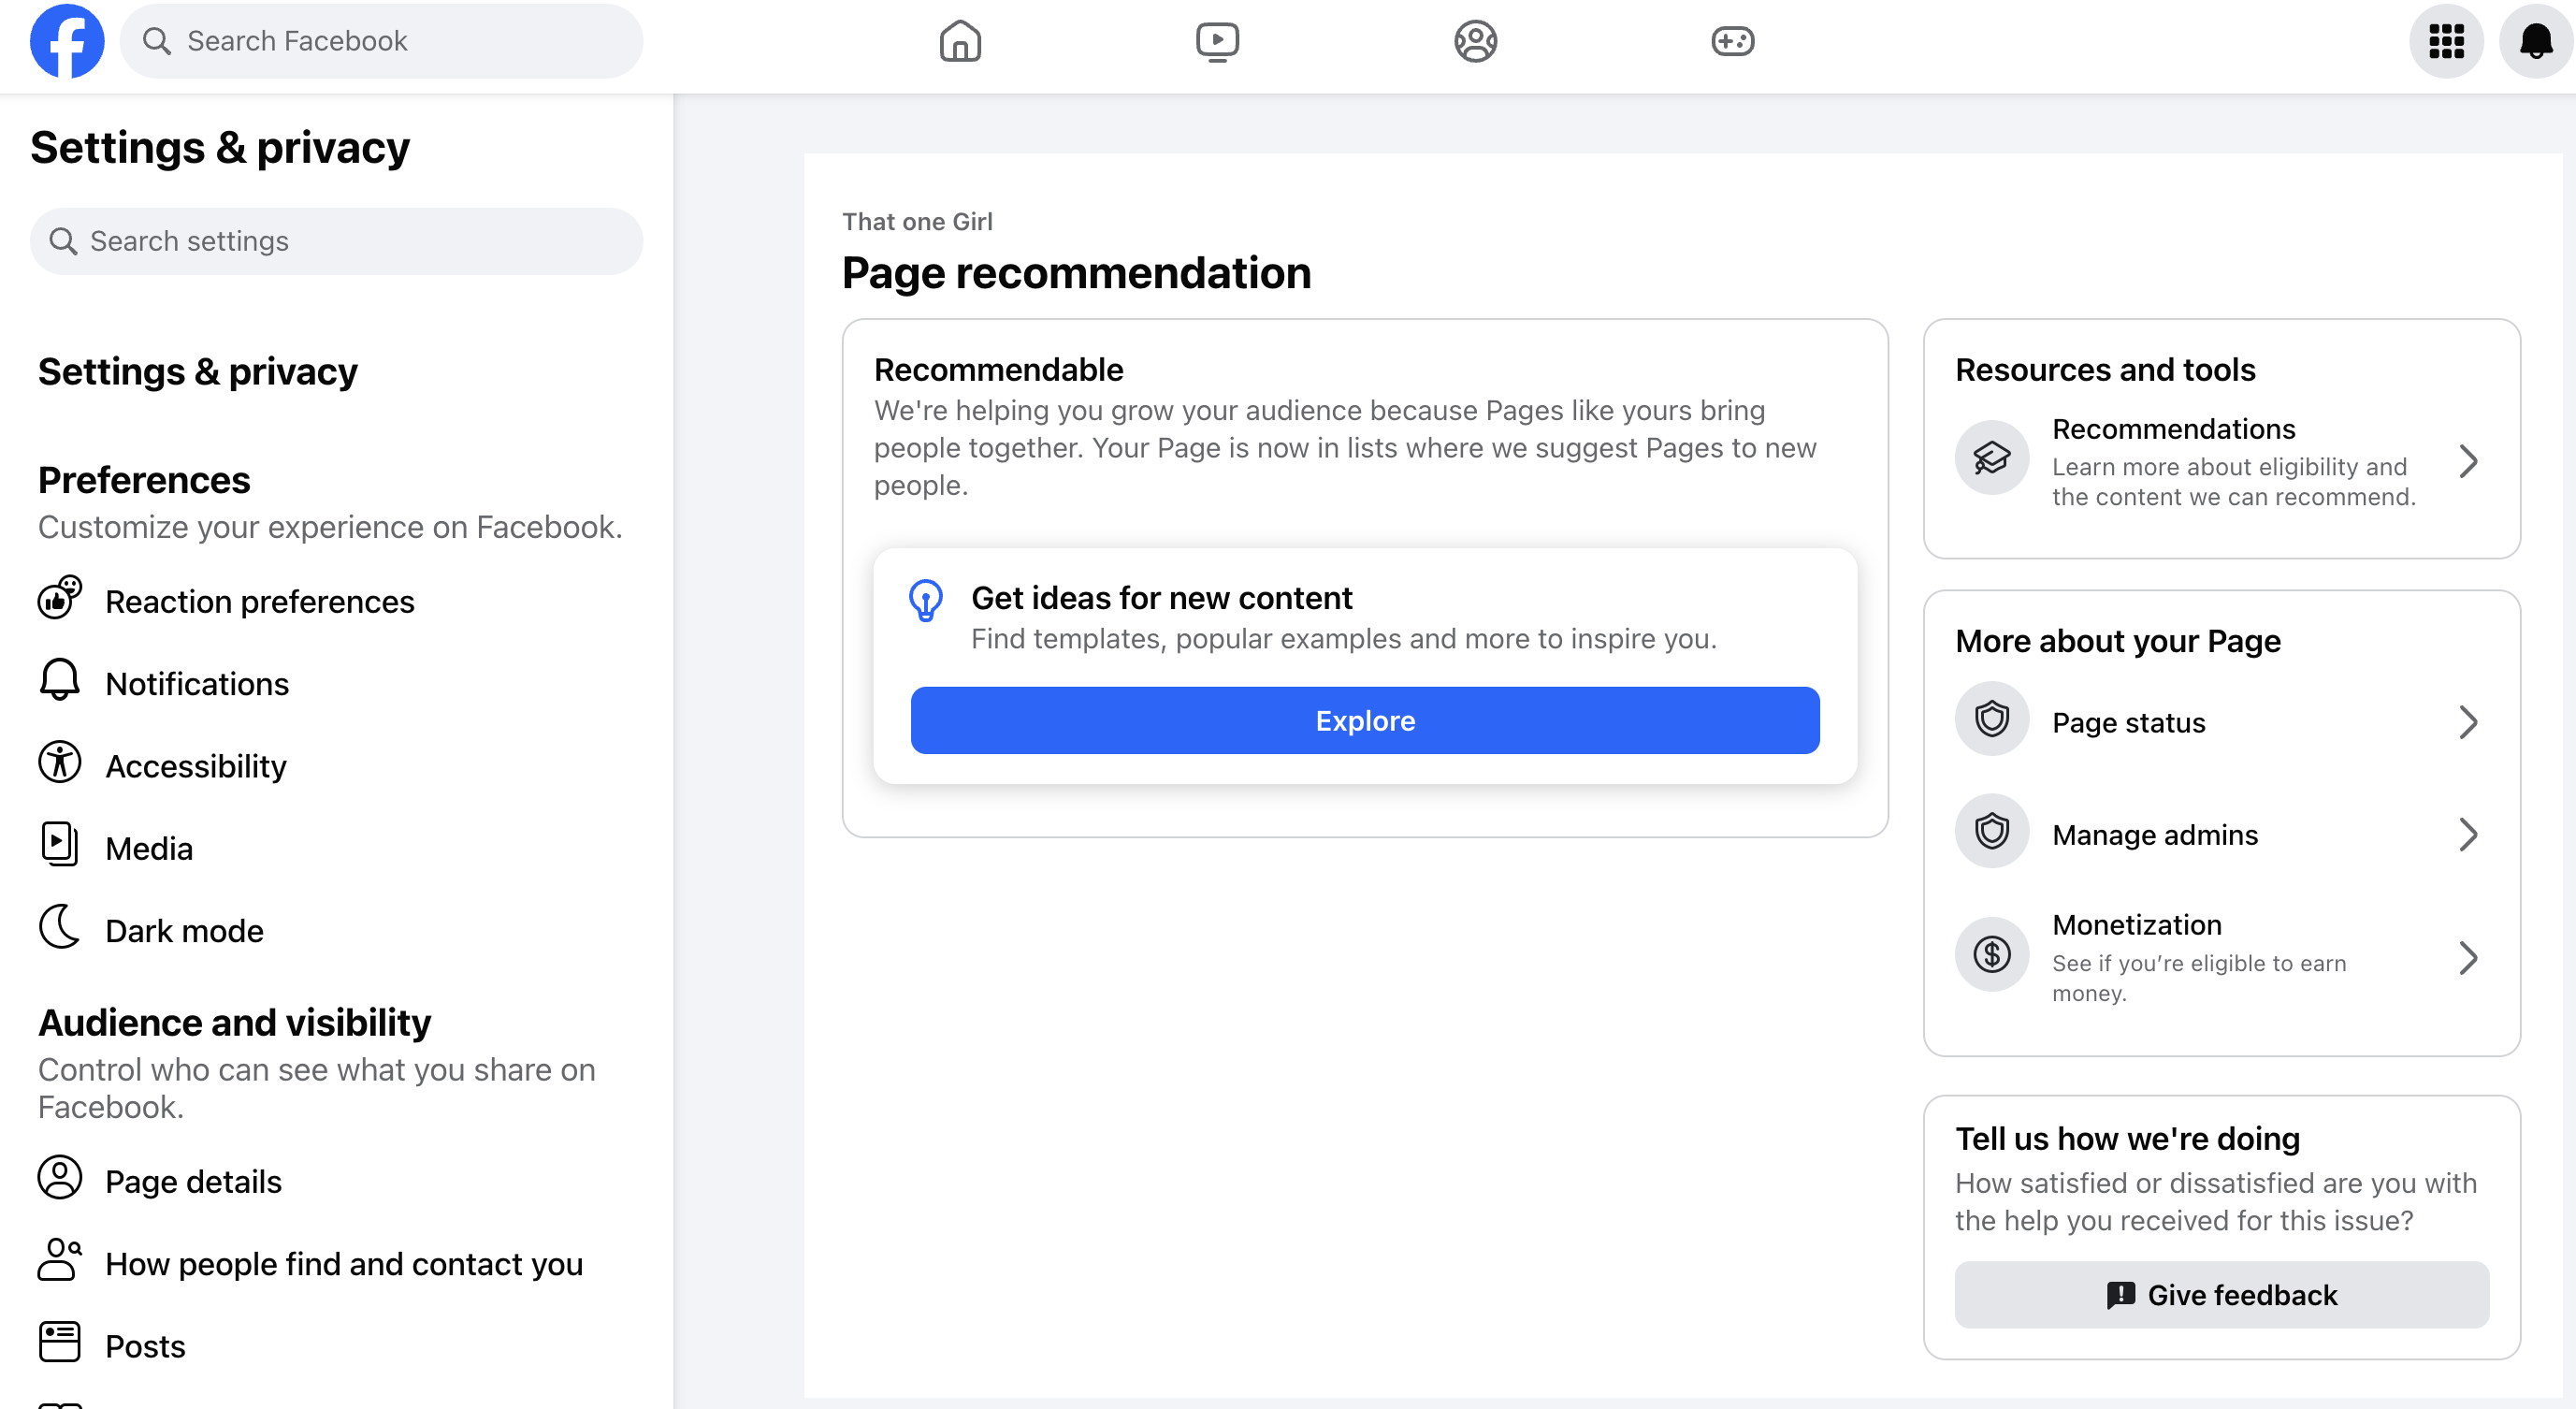Focus the Search settings field
Image resolution: width=2576 pixels, height=1409 pixels.
point(336,241)
